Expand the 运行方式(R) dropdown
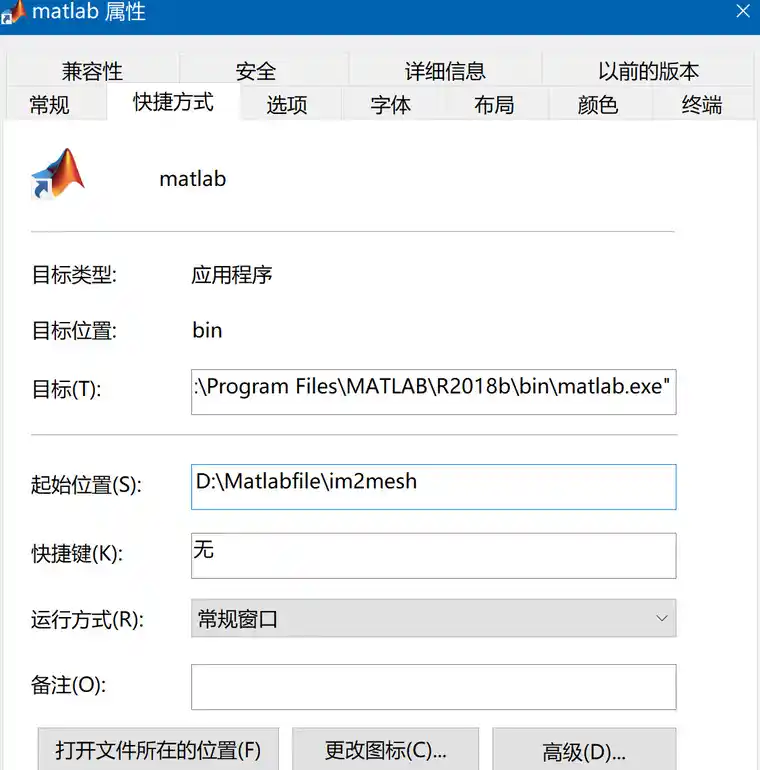 click(434, 618)
